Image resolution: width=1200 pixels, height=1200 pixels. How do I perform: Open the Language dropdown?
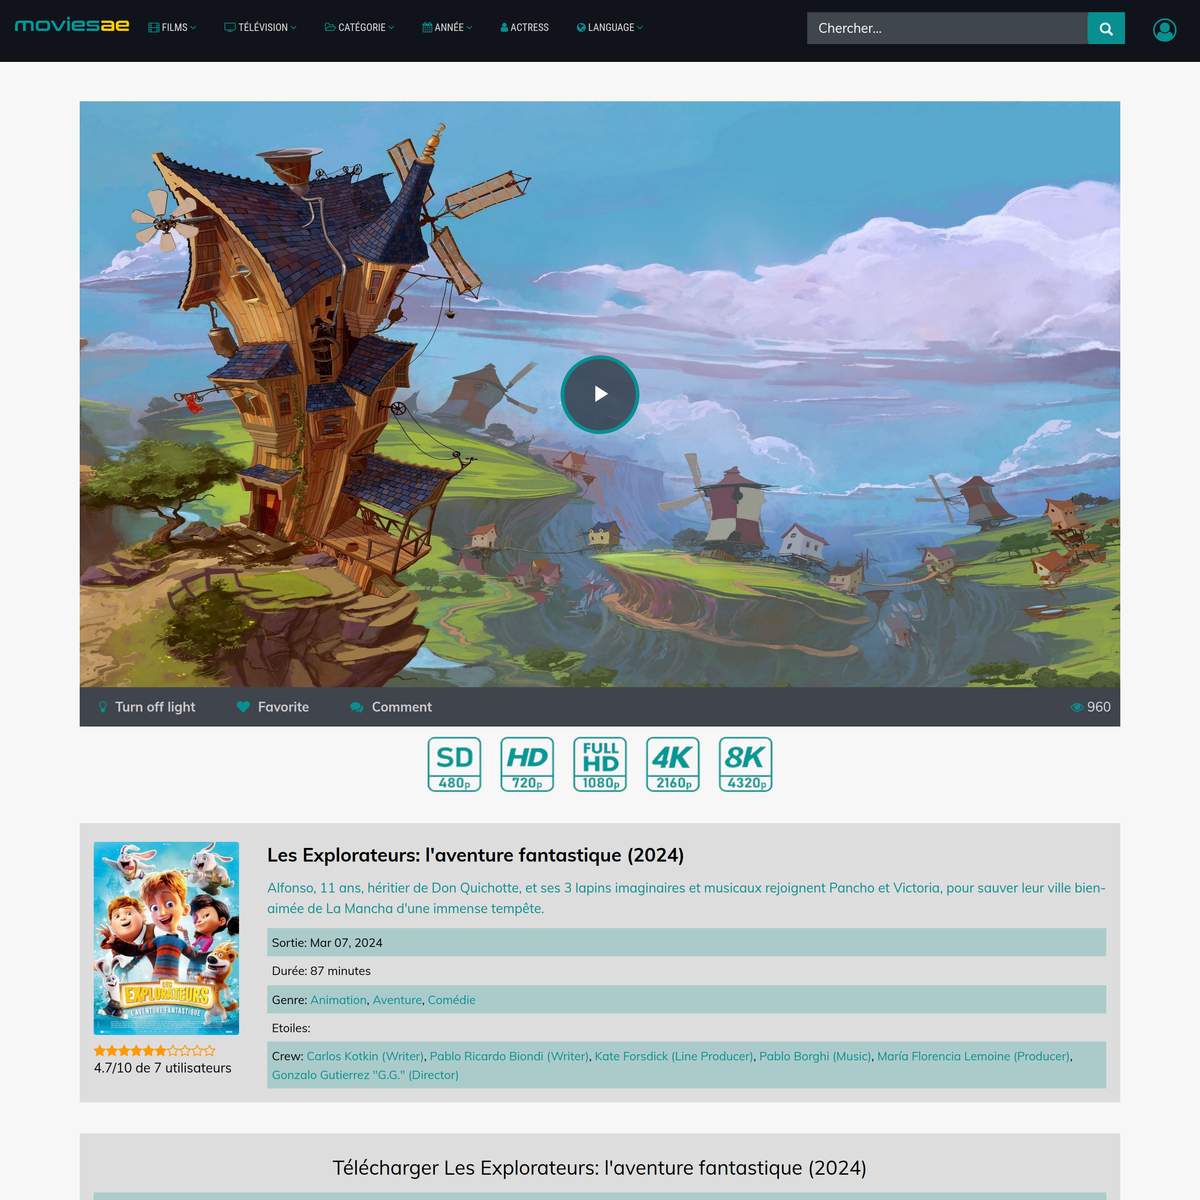pos(610,28)
